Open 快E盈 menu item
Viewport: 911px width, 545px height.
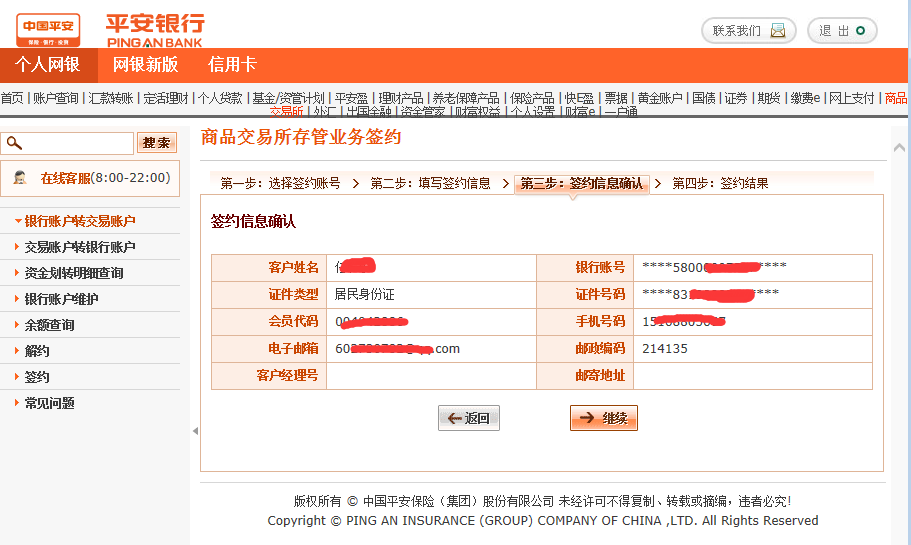[x=579, y=98]
